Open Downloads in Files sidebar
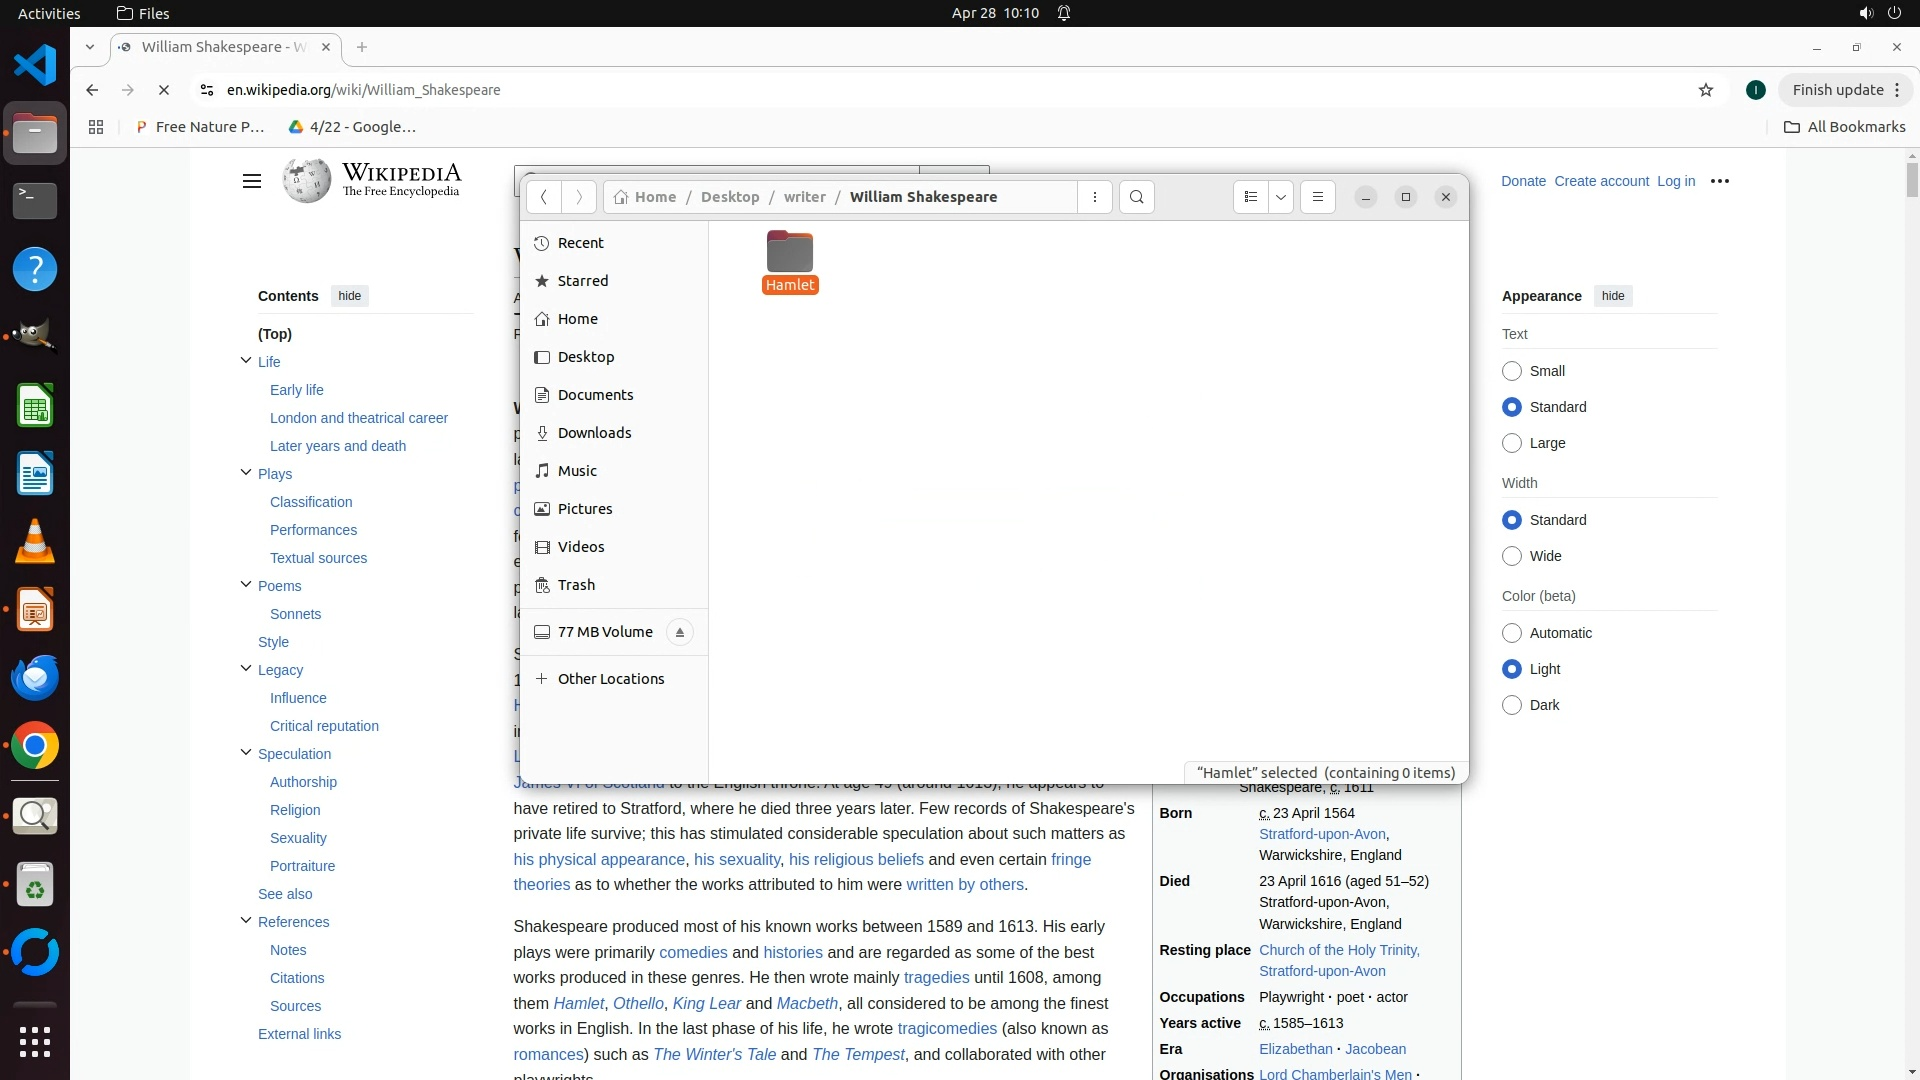The height and width of the screenshot is (1080, 1920). 594,433
